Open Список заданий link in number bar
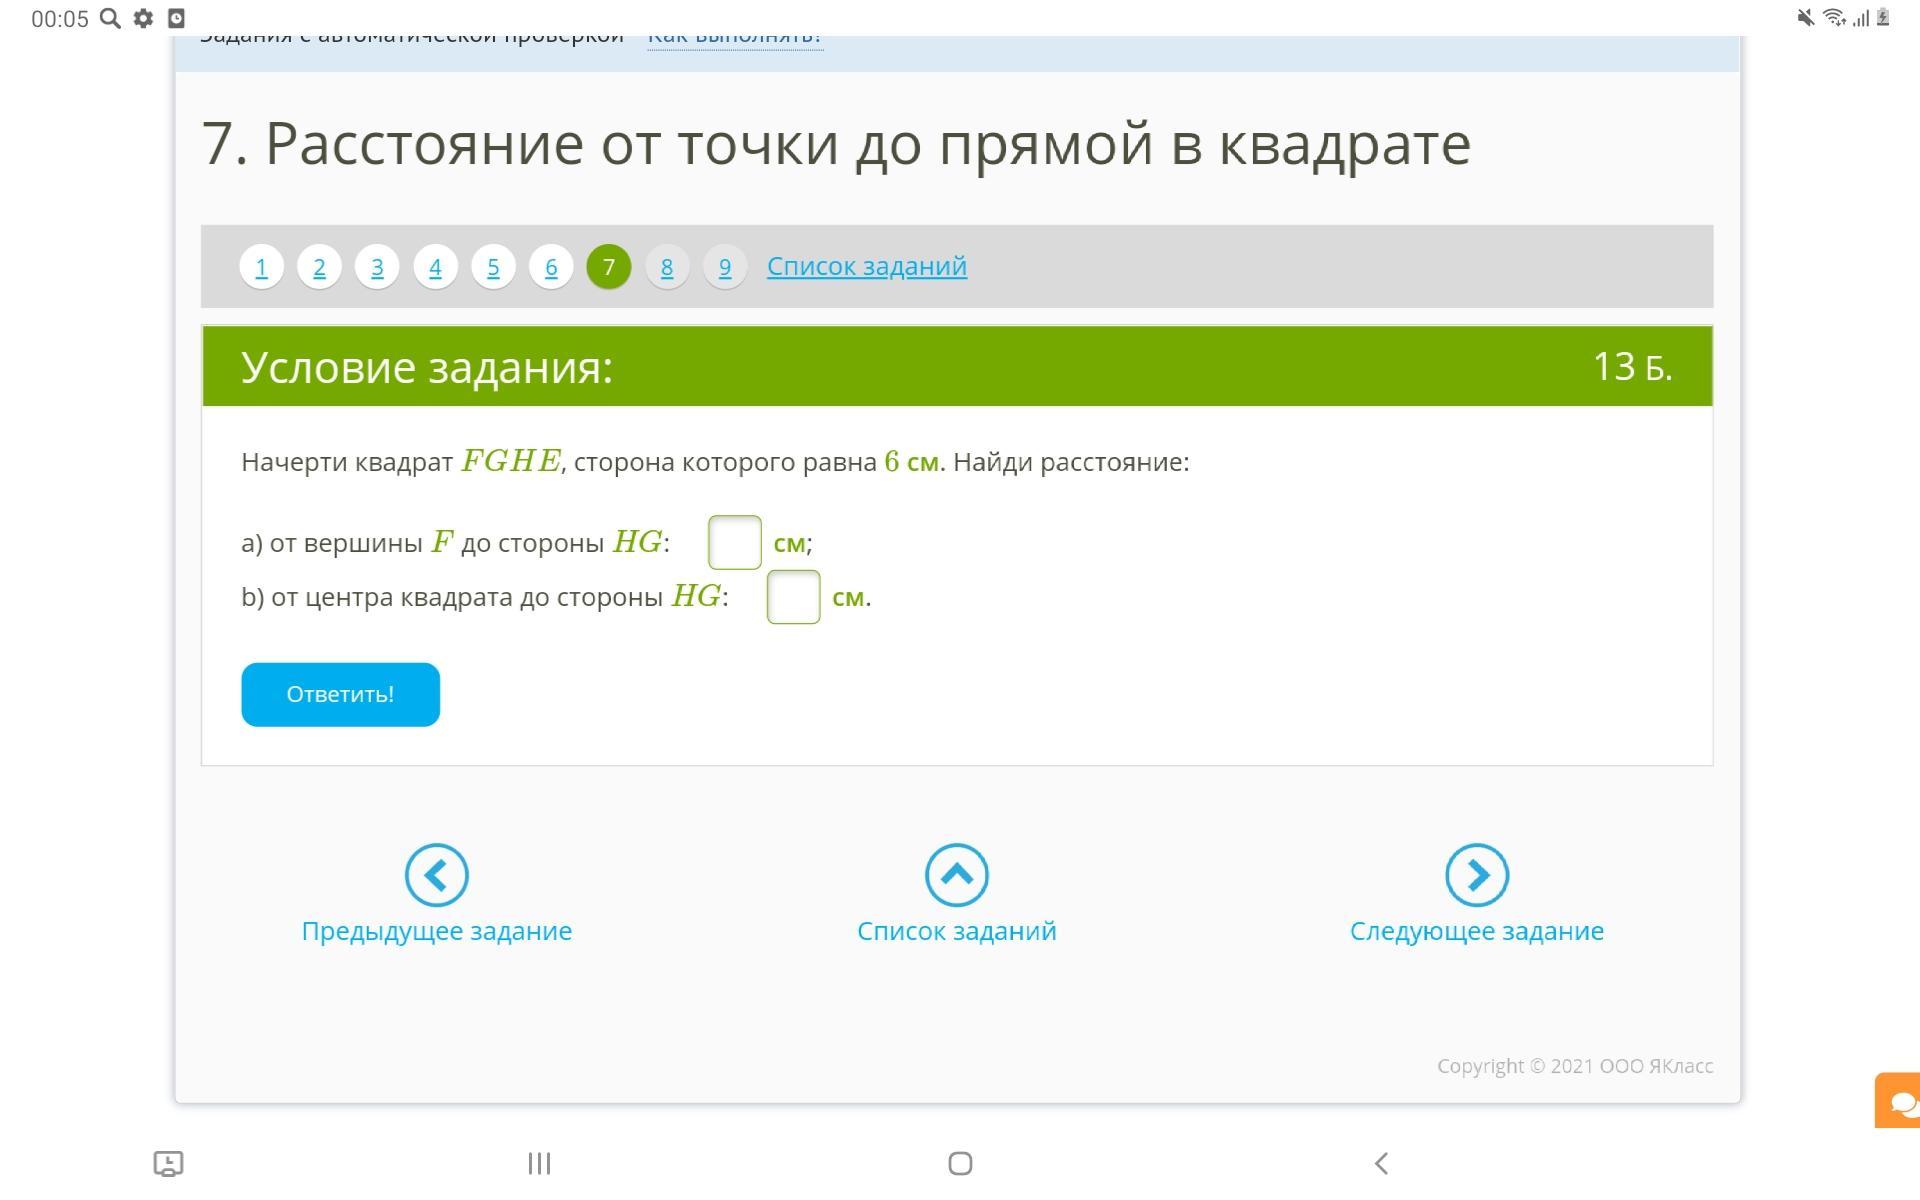This screenshot has height=1200, width=1920. click(x=866, y=266)
